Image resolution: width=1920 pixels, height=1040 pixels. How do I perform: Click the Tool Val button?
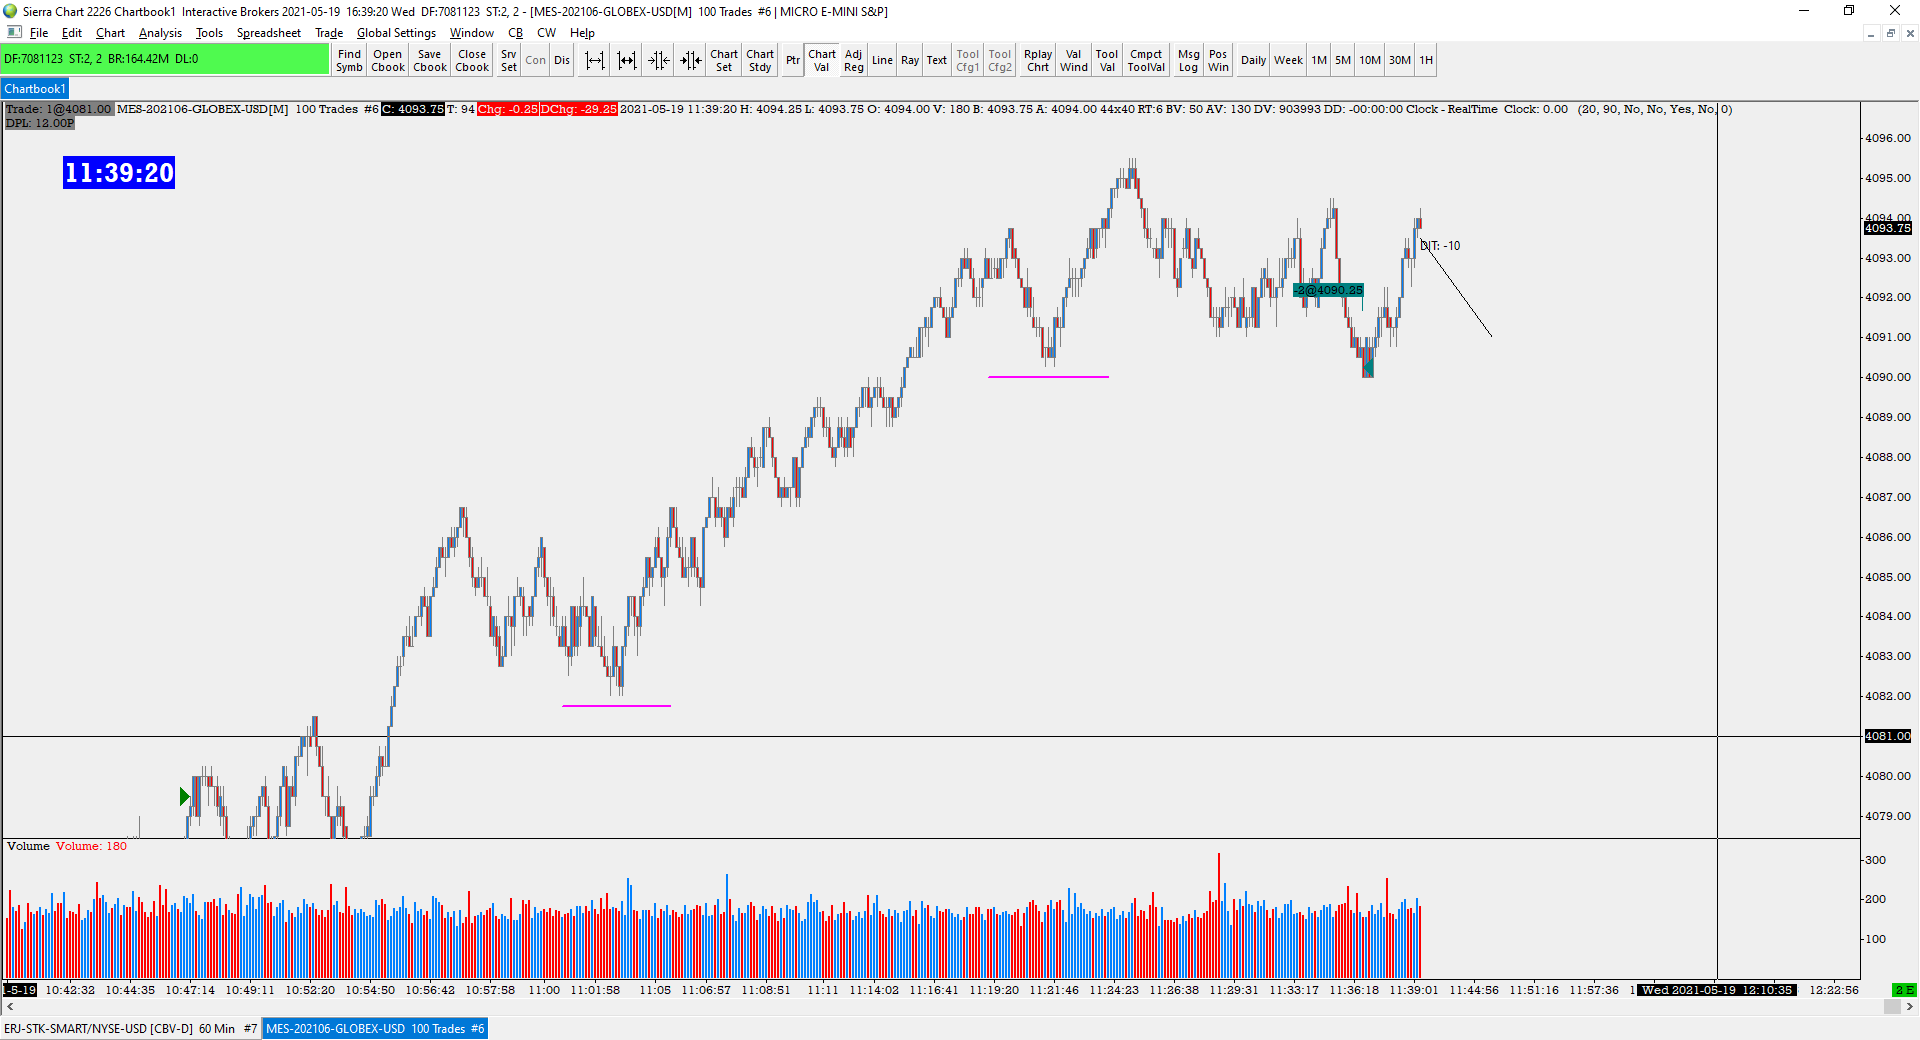(1107, 60)
